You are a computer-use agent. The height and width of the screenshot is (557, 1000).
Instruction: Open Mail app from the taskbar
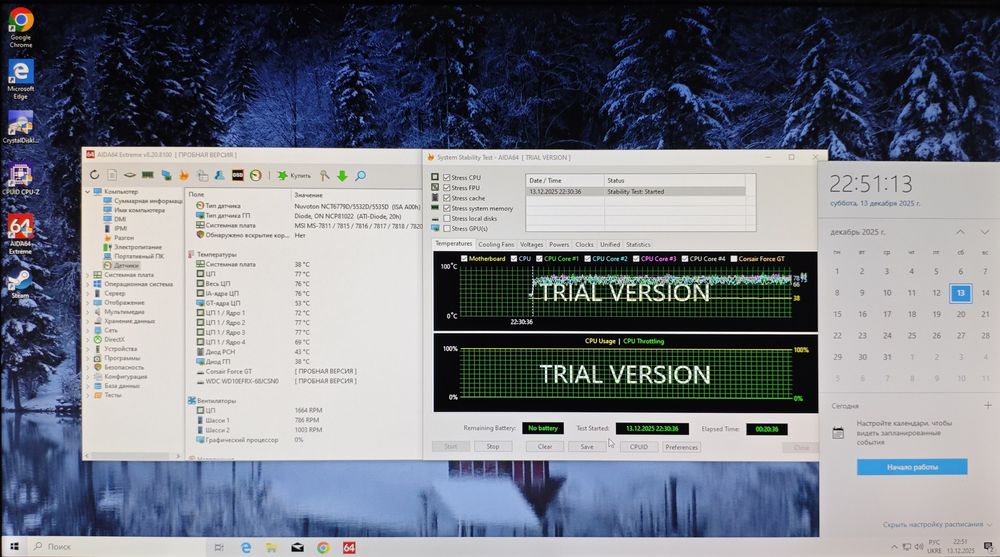click(297, 547)
